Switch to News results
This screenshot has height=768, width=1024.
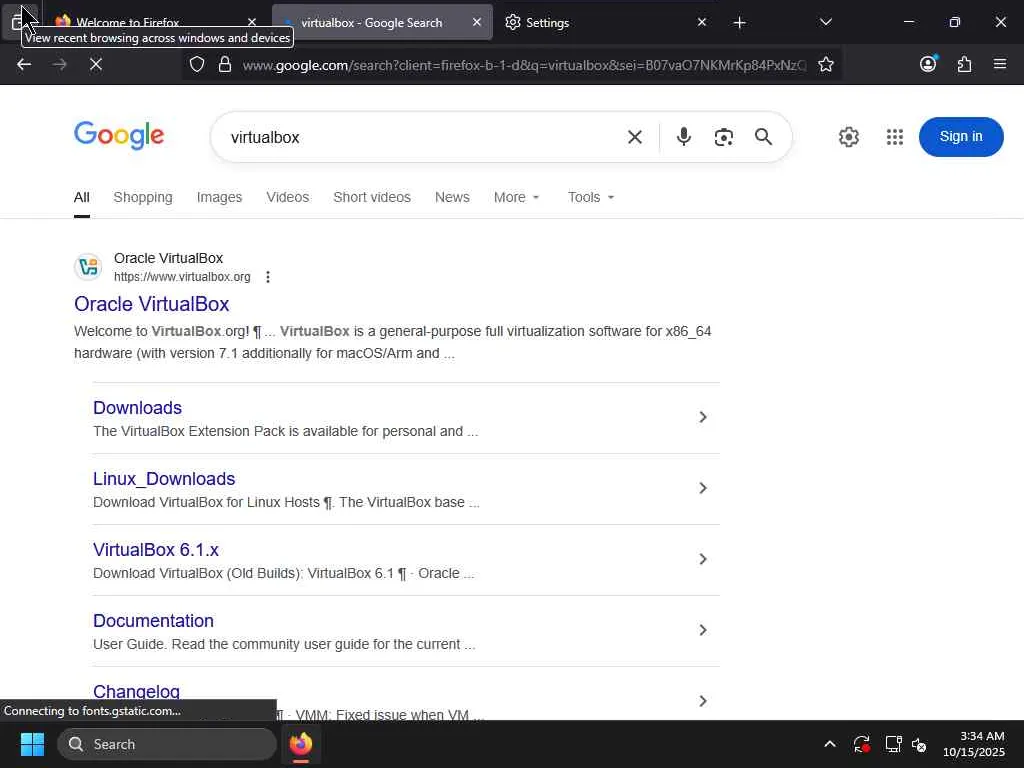tap(452, 197)
